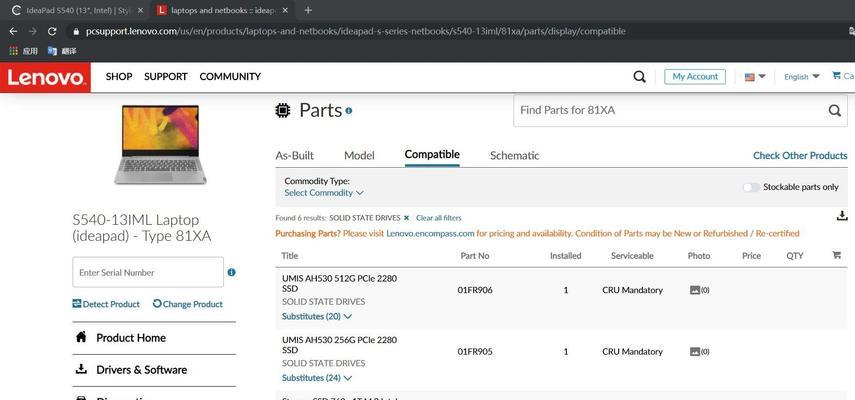Image resolution: width=855 pixels, height=400 pixels.
Task: Click UMIS AH530 256G PCIe 2280 SSD title
Action: click(339, 345)
